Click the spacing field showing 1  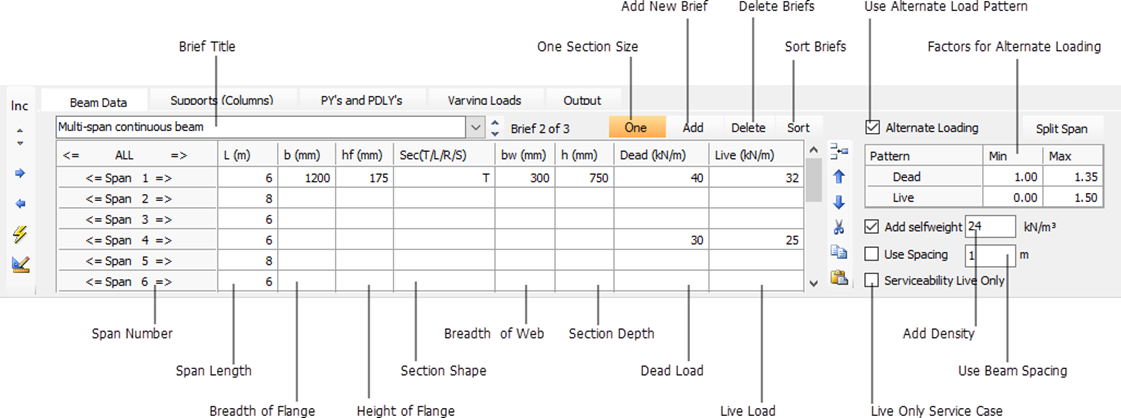coord(990,254)
